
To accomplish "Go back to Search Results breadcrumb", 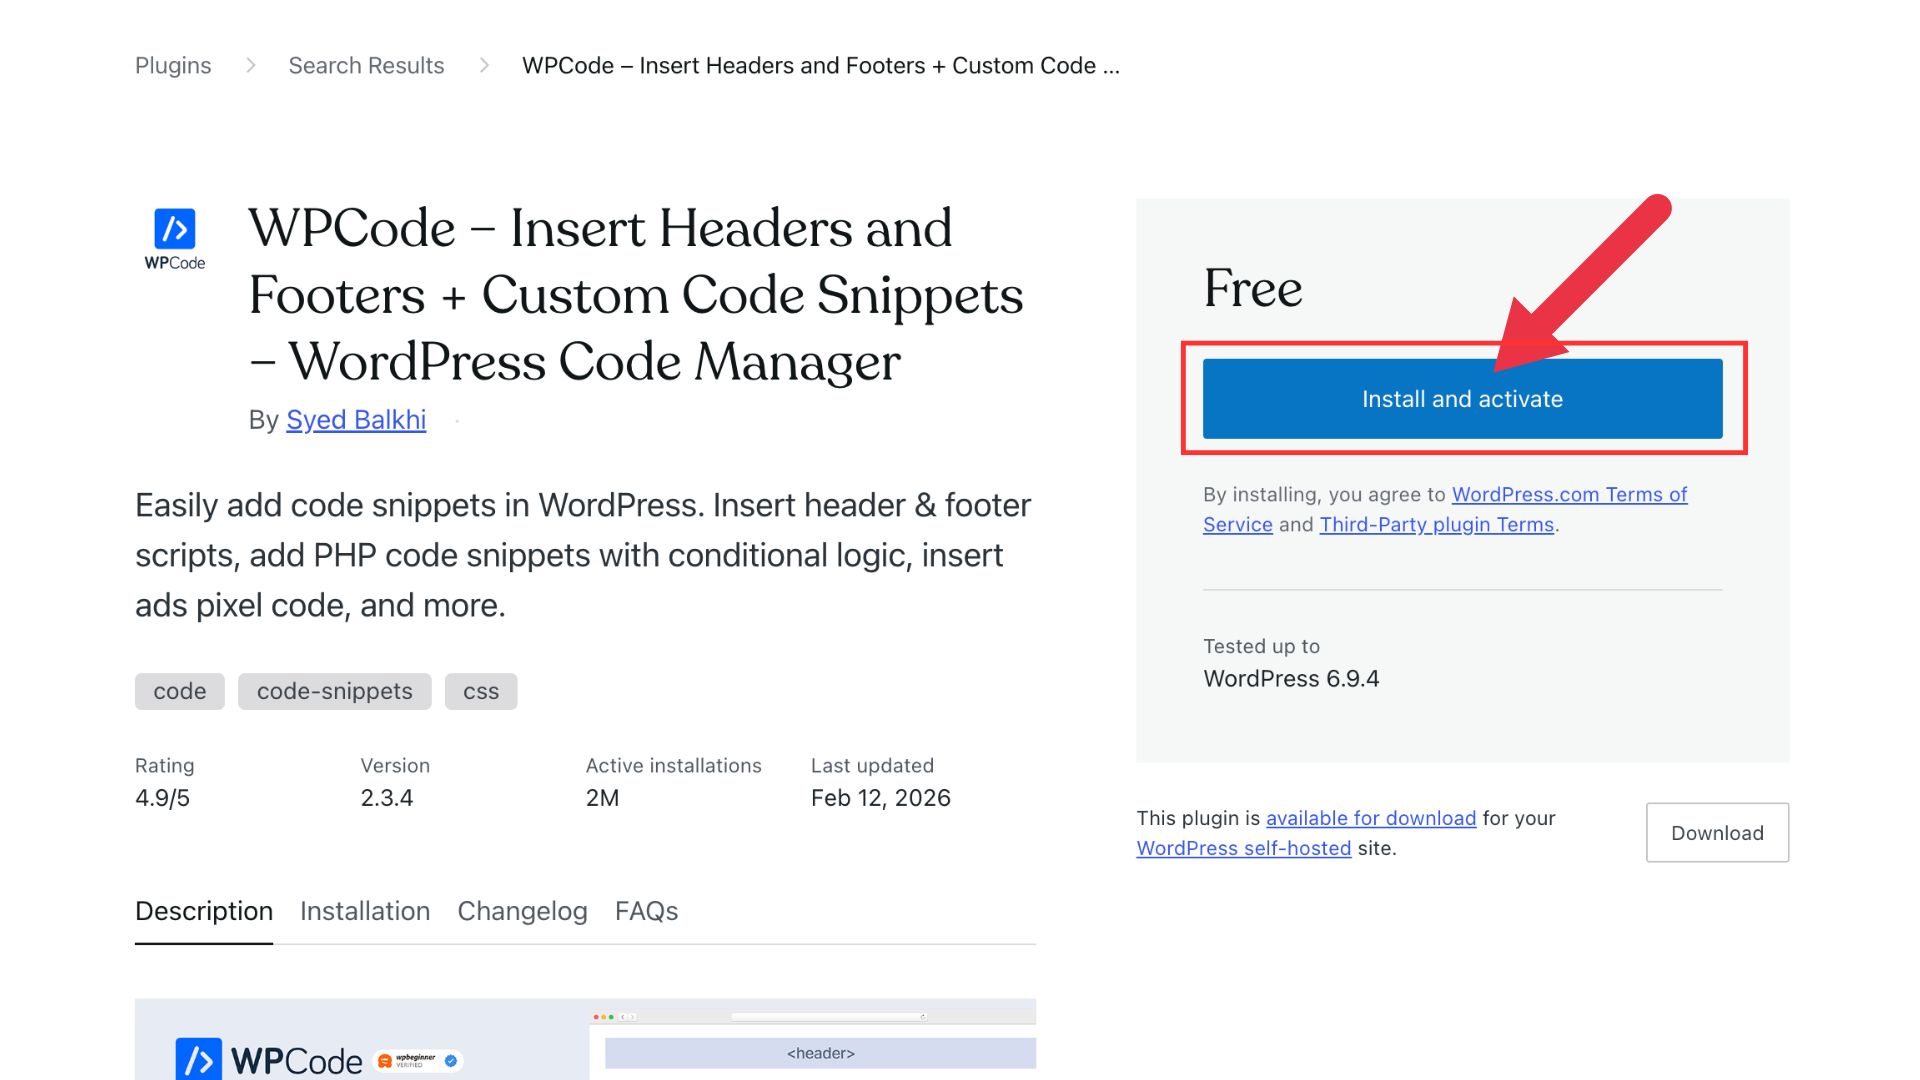I will [x=366, y=65].
